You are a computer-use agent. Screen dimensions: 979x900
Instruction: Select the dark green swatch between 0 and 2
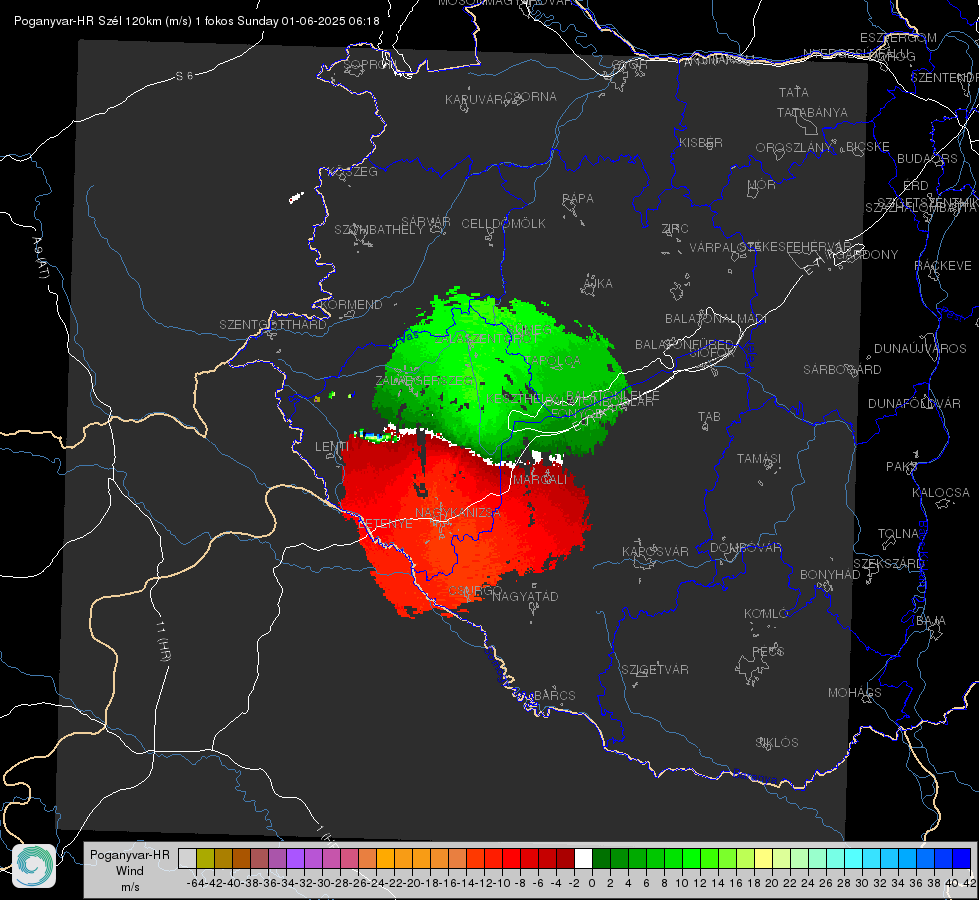click(x=601, y=858)
